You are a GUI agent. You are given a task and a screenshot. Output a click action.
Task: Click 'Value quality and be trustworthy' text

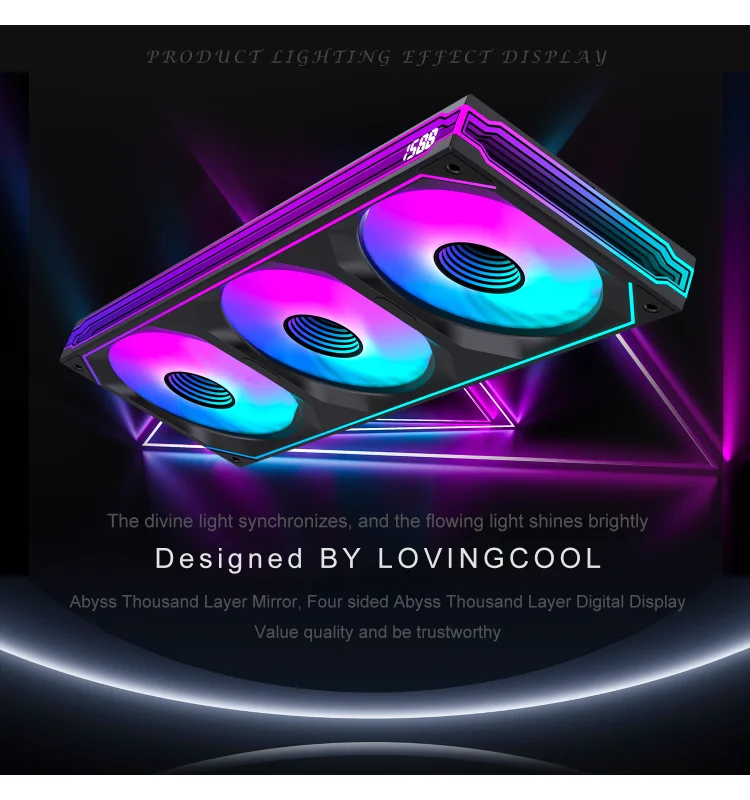tap(378, 632)
